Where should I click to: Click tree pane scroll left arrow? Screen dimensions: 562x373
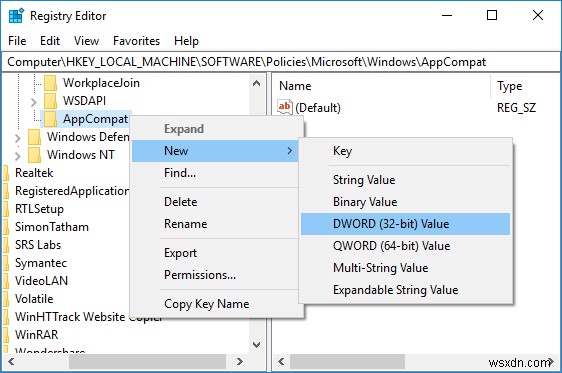coord(11,362)
